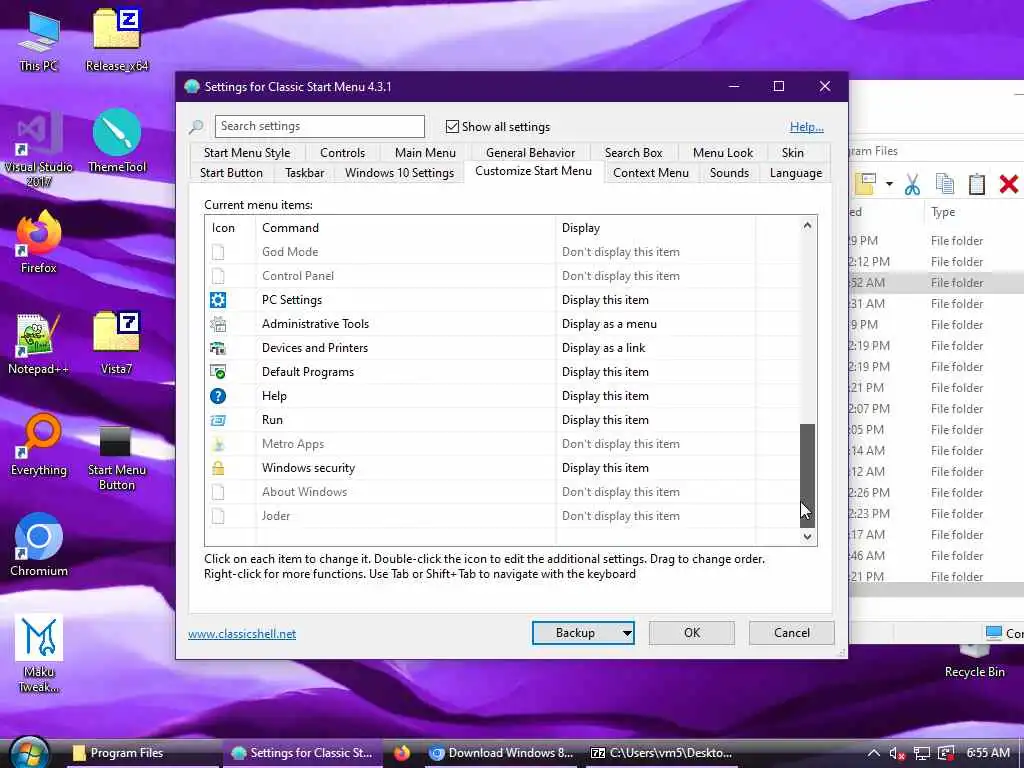The width and height of the screenshot is (1024, 768).
Task: Switch to the Skin tab
Action: tap(793, 153)
